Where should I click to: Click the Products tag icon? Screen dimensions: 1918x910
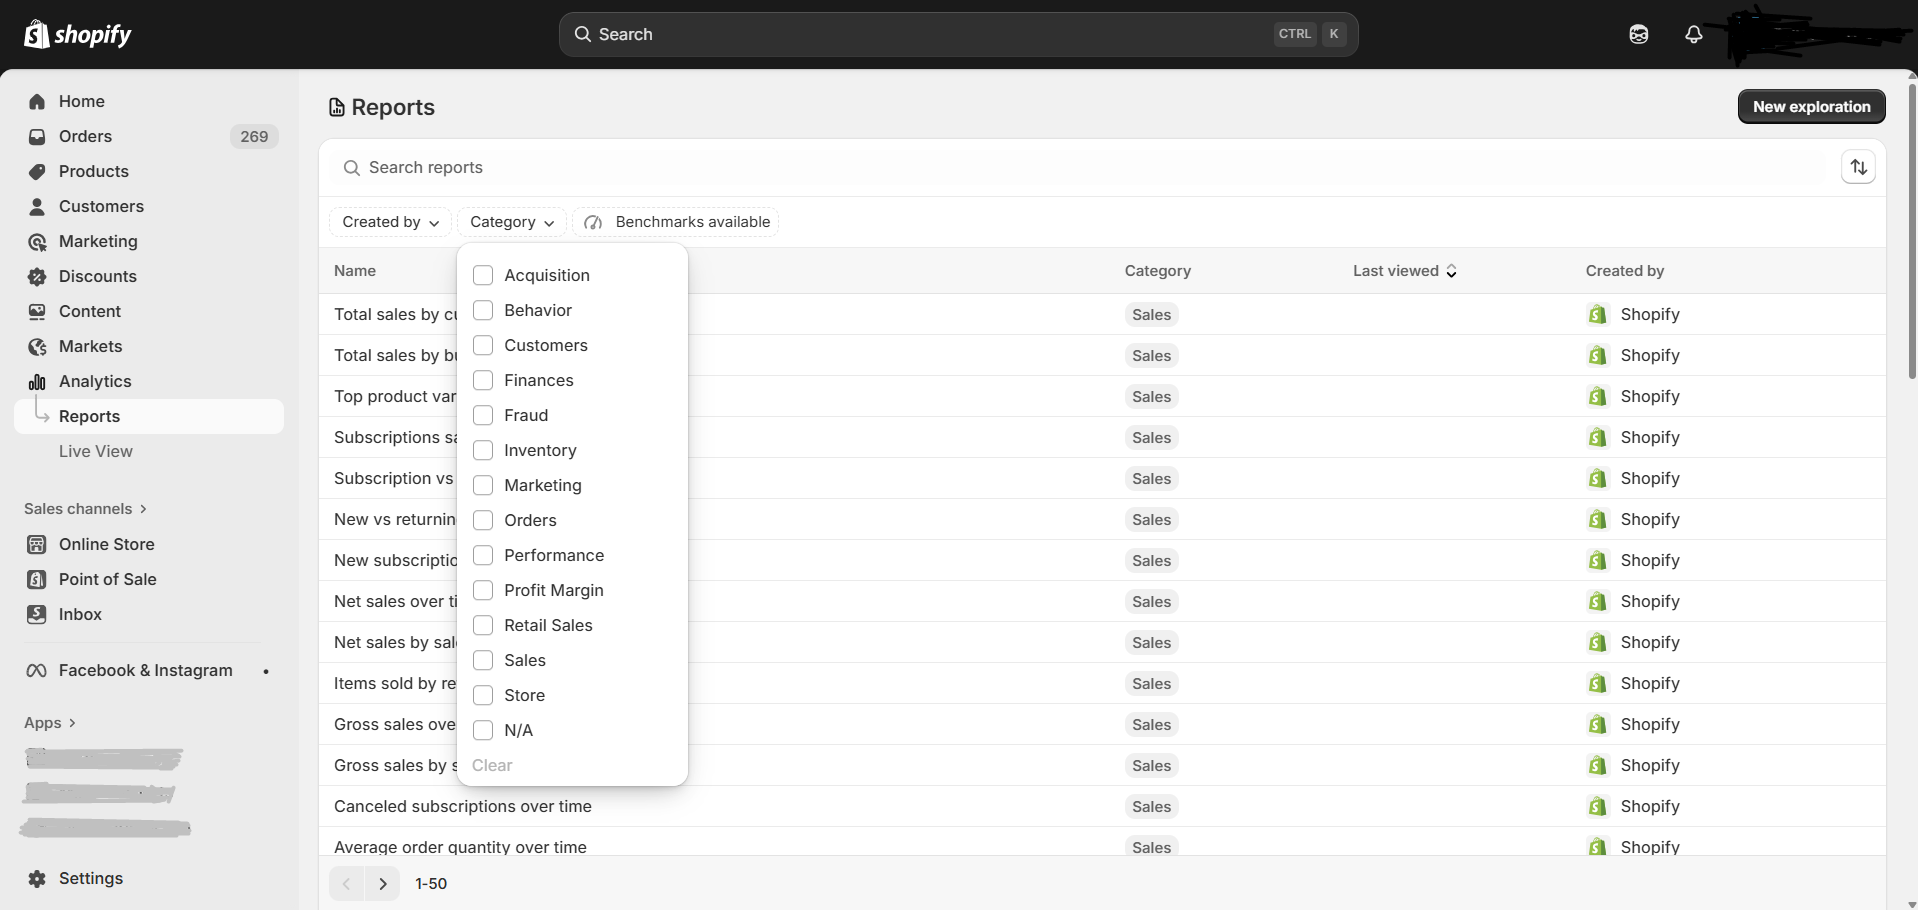[37, 171]
